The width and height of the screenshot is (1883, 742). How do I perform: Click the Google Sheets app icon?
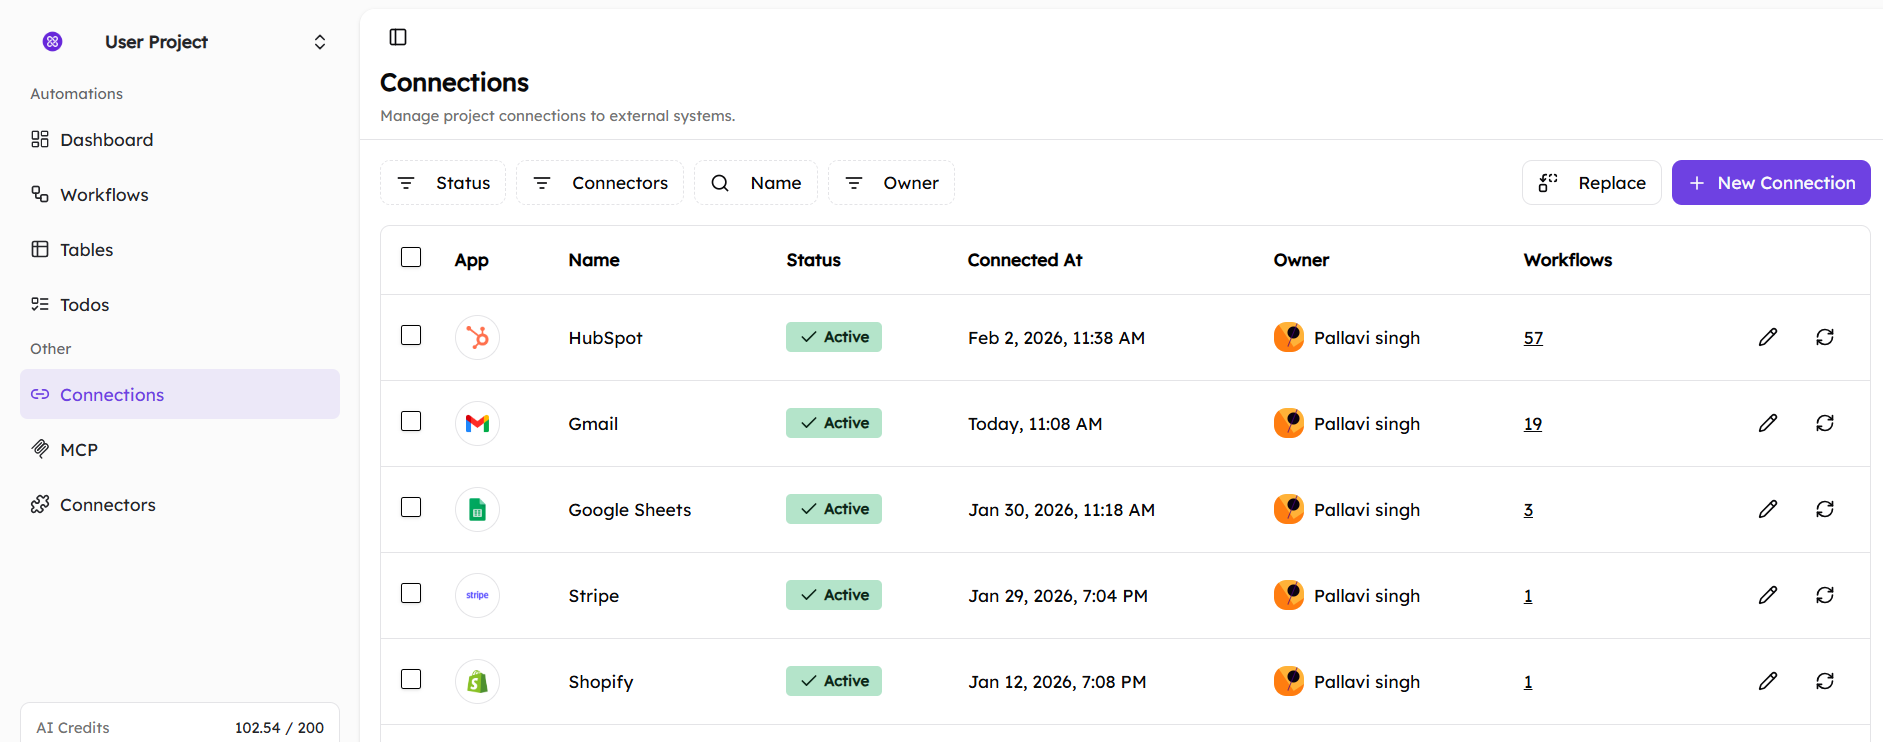(x=477, y=509)
